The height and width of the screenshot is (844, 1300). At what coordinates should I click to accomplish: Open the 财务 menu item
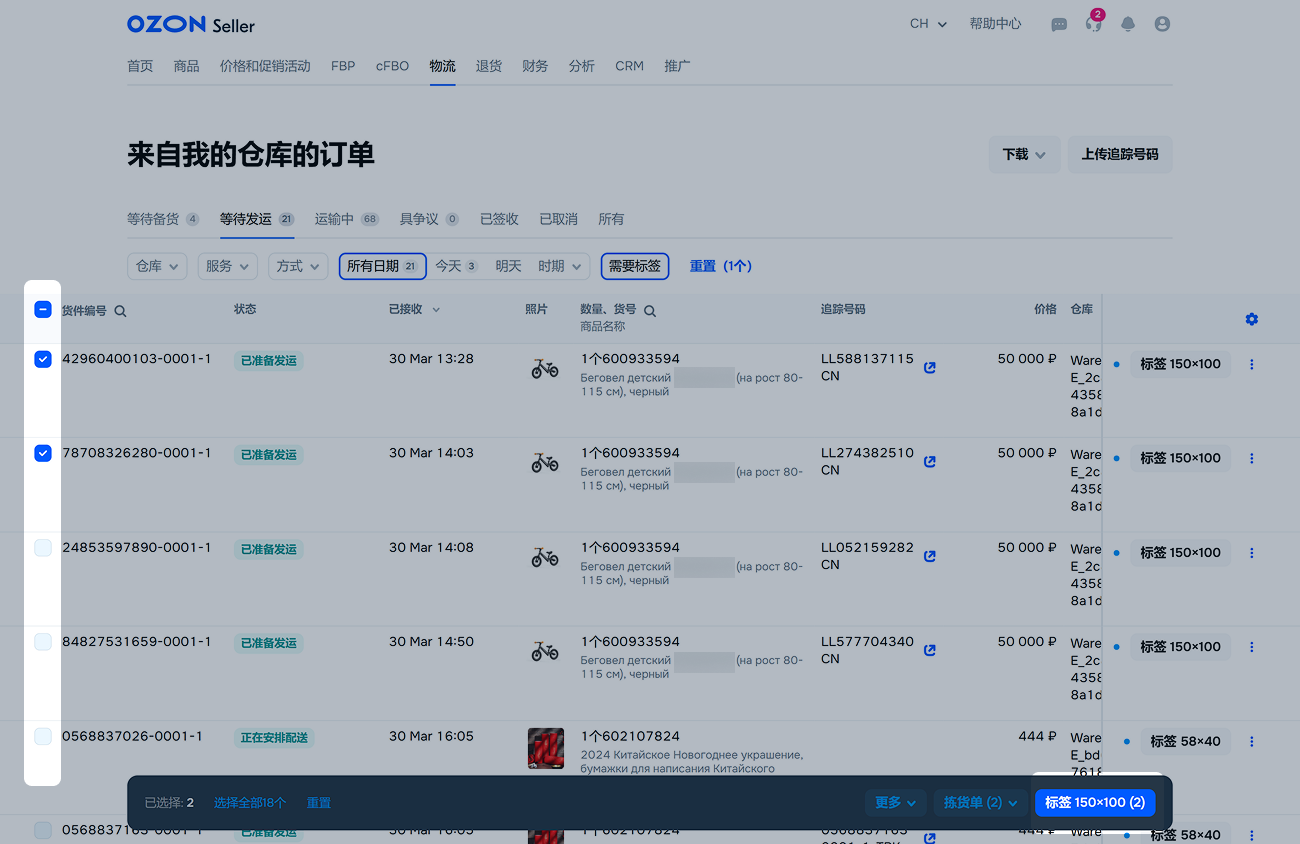(535, 66)
